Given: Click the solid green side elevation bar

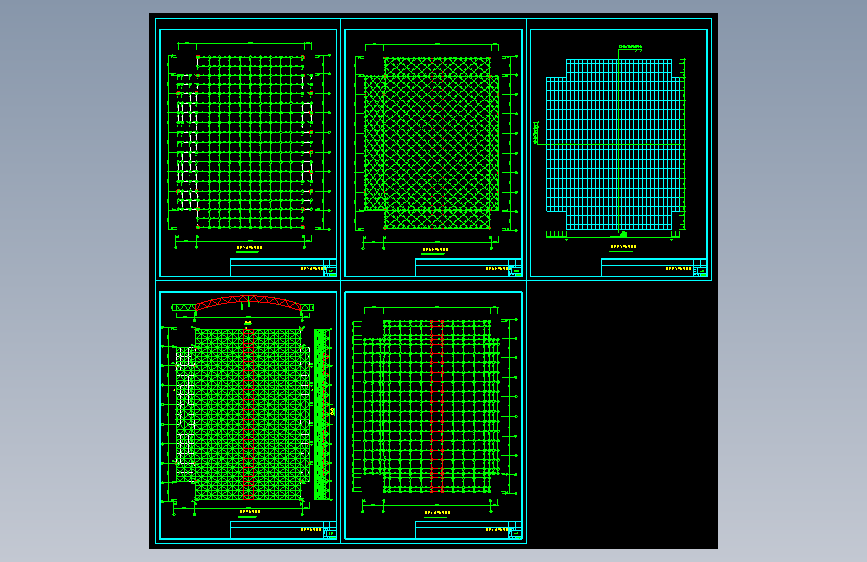Looking at the screenshot, I should pyautogui.click(x=321, y=414).
